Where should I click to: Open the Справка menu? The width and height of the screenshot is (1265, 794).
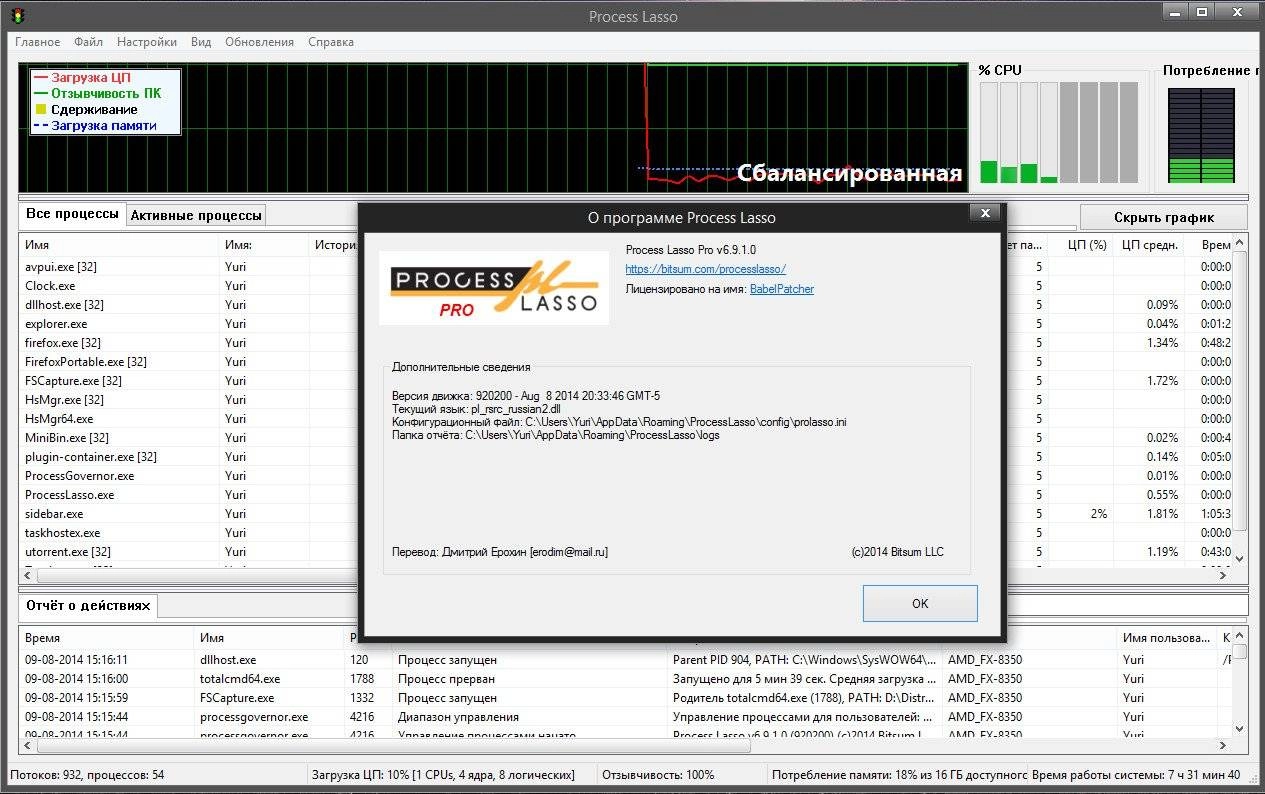[331, 42]
